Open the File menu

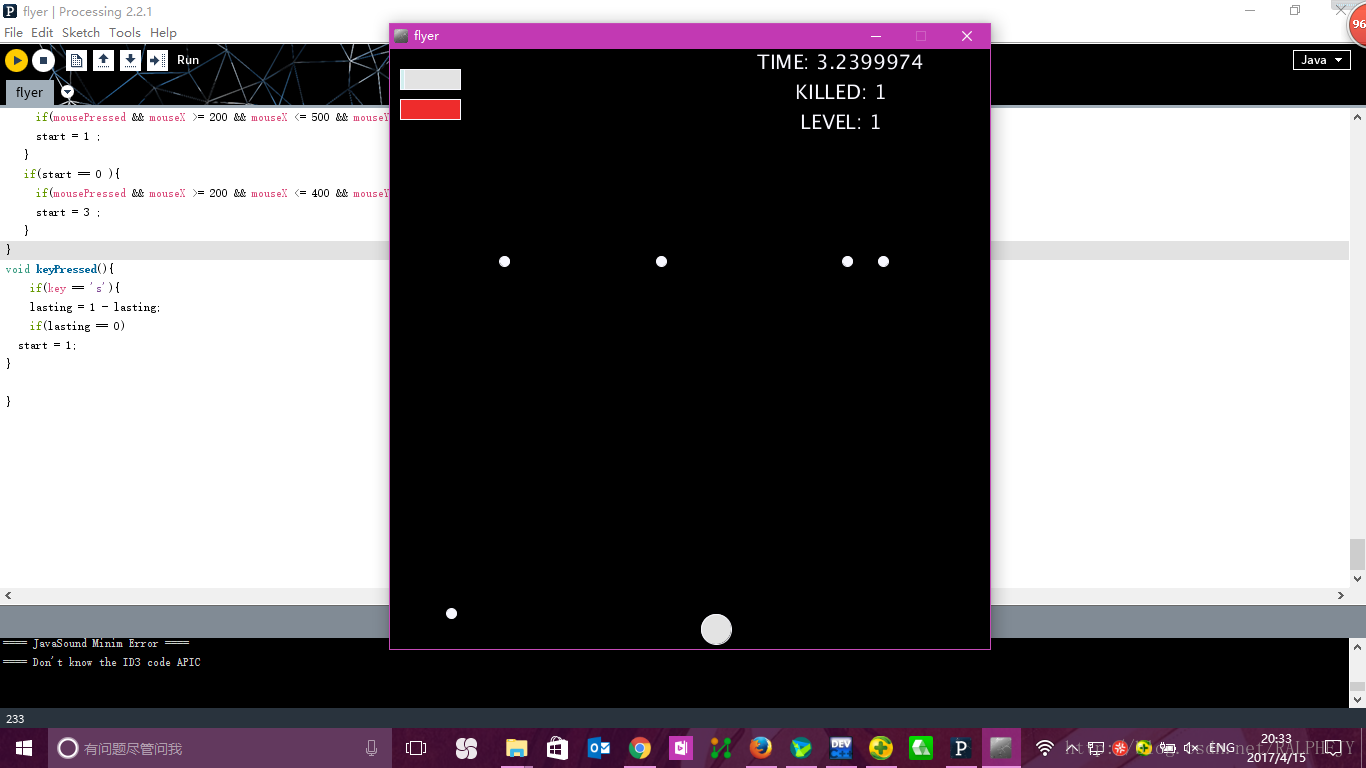click(13, 33)
